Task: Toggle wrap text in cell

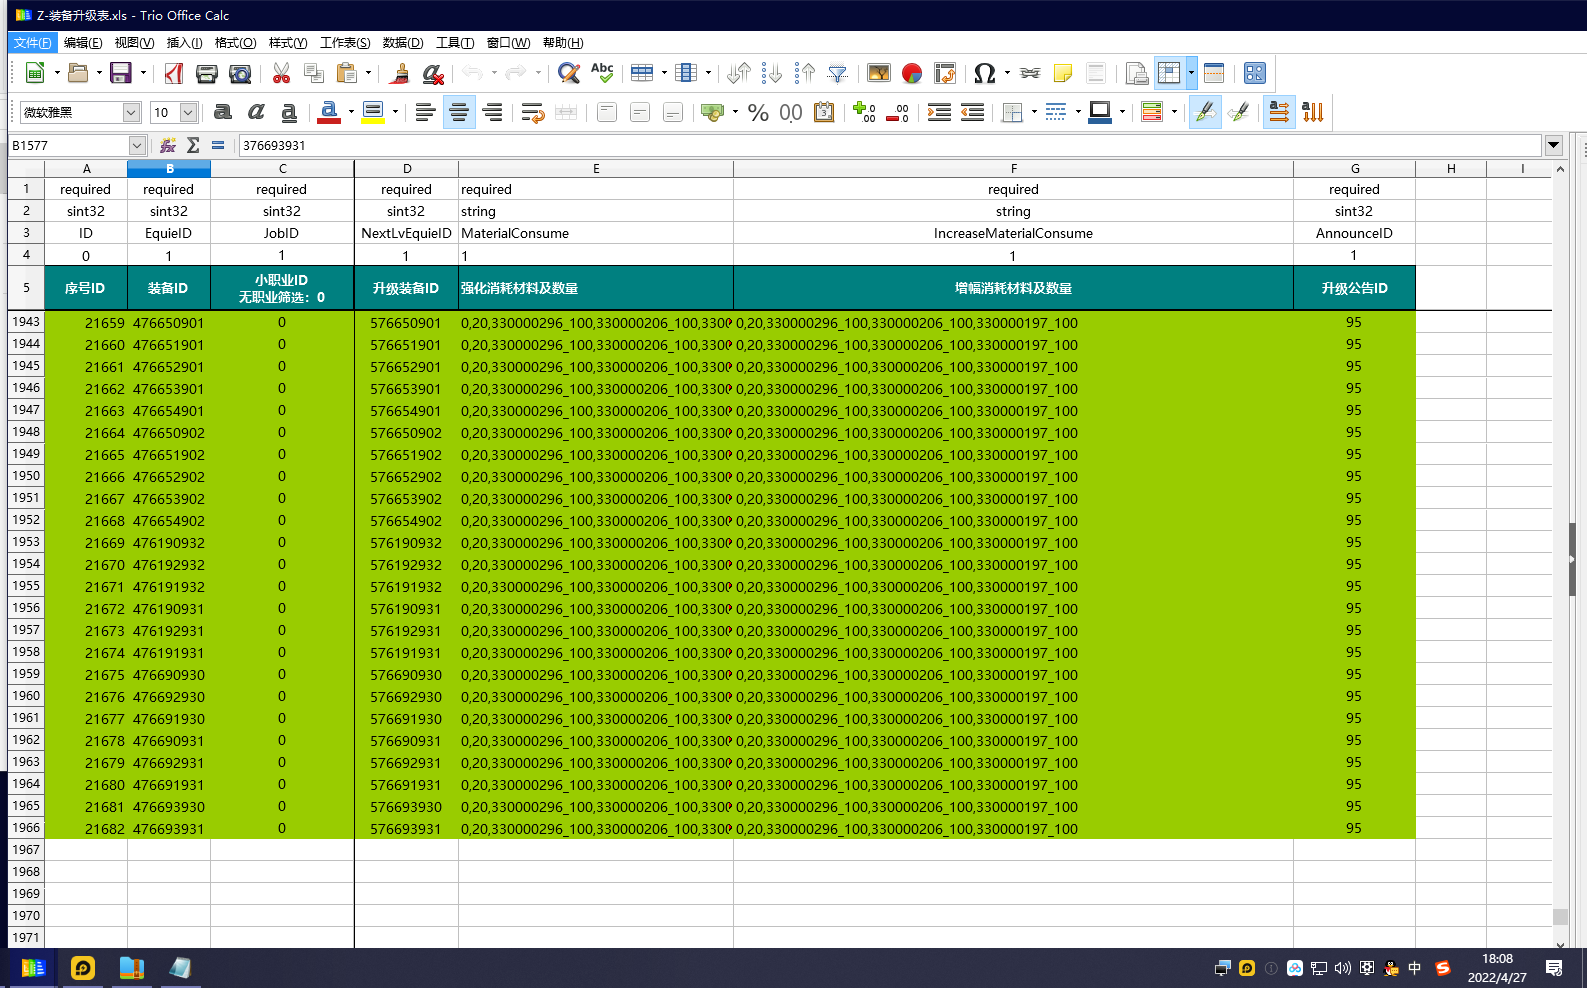Action: click(x=533, y=112)
